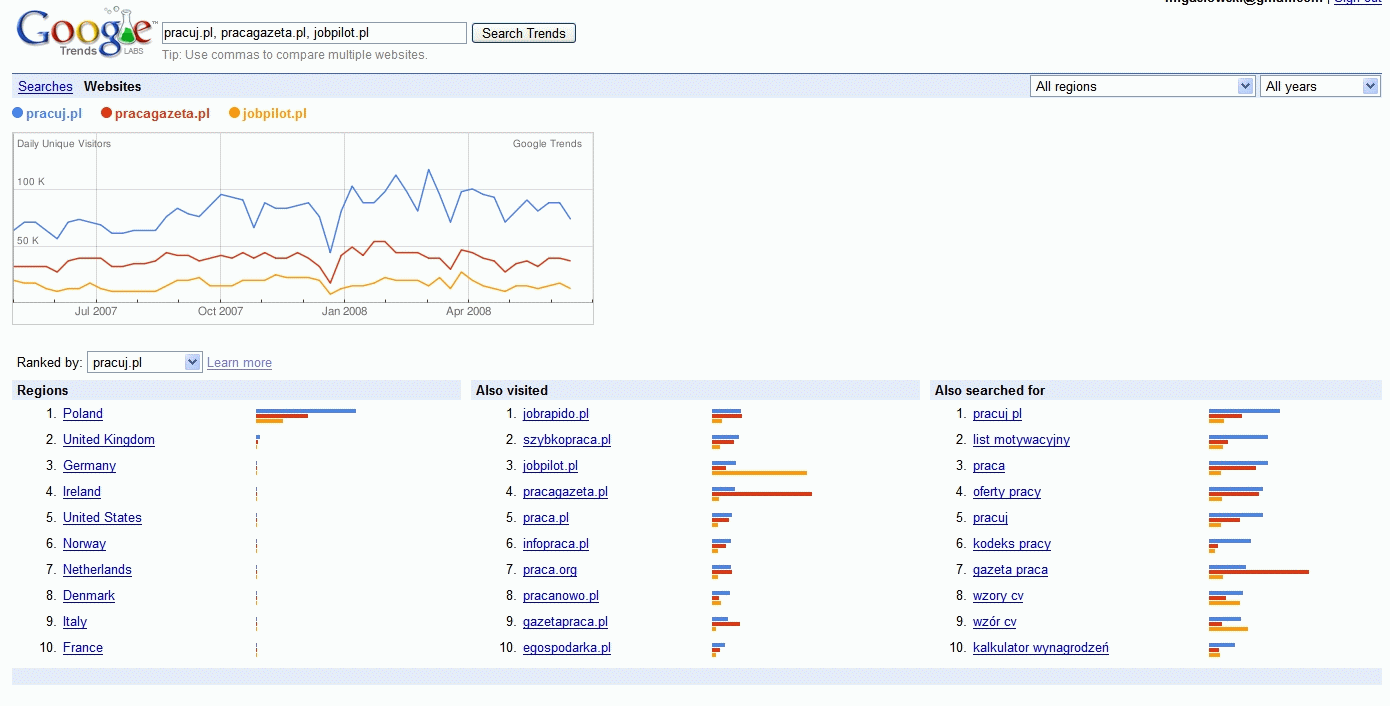Open 'pracuj' search term link
This screenshot has height=706, width=1390.
(990, 518)
